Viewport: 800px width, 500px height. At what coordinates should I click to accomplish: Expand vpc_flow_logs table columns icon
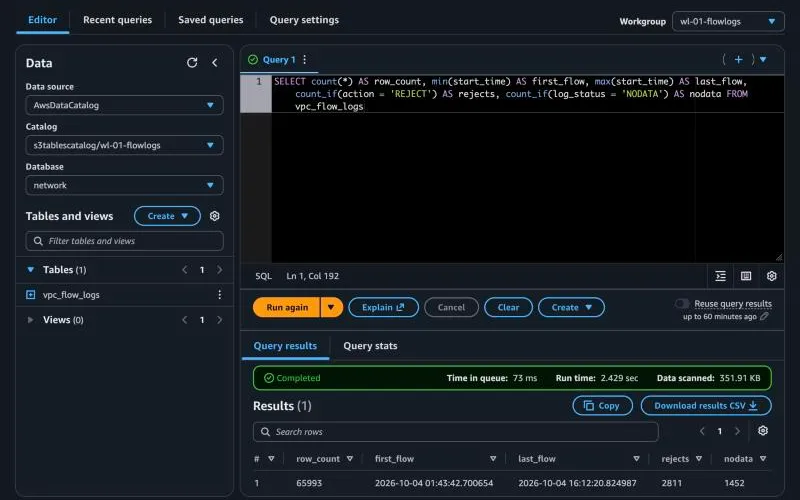click(31, 294)
